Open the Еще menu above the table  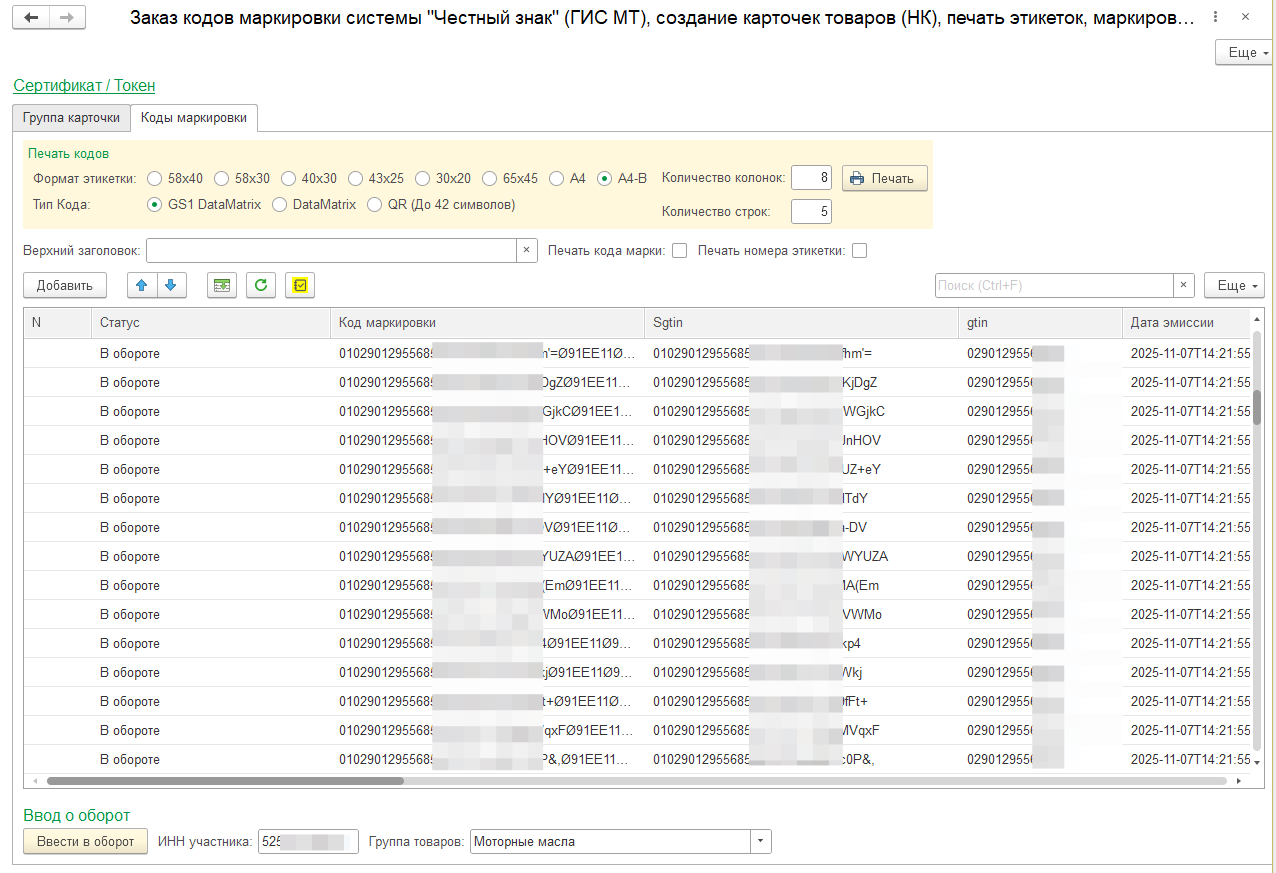(x=1234, y=285)
